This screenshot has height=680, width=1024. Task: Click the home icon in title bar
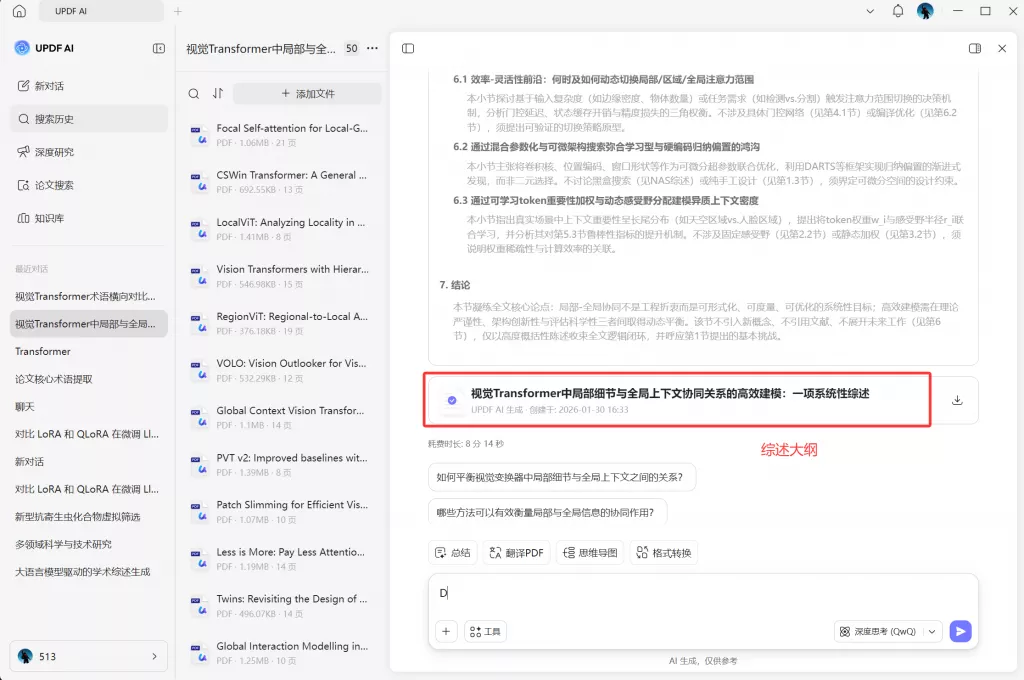click(x=19, y=11)
